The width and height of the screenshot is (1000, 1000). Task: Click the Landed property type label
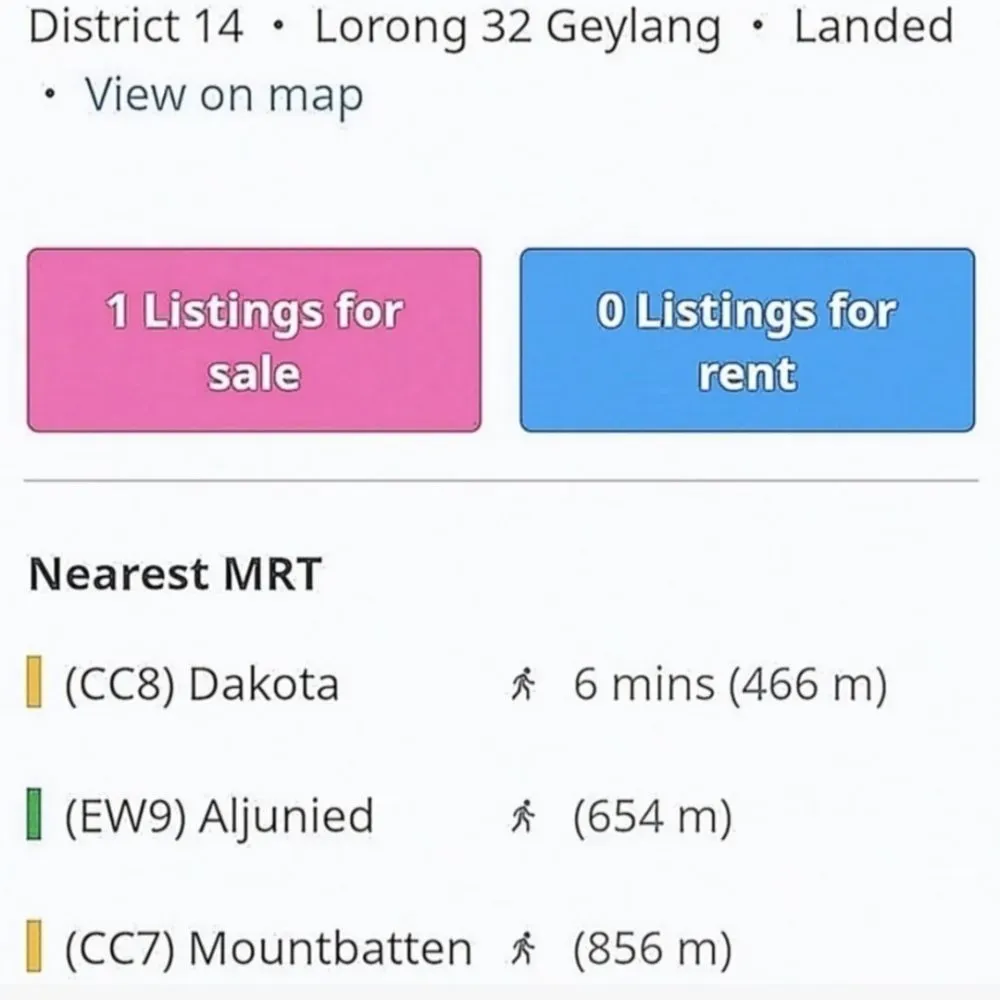coord(874,27)
